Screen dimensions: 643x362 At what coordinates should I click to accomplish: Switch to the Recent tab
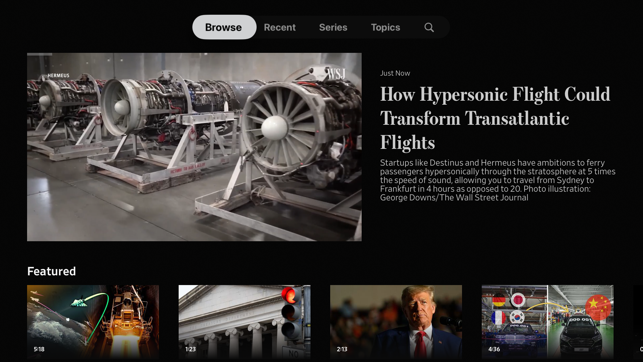tap(280, 27)
